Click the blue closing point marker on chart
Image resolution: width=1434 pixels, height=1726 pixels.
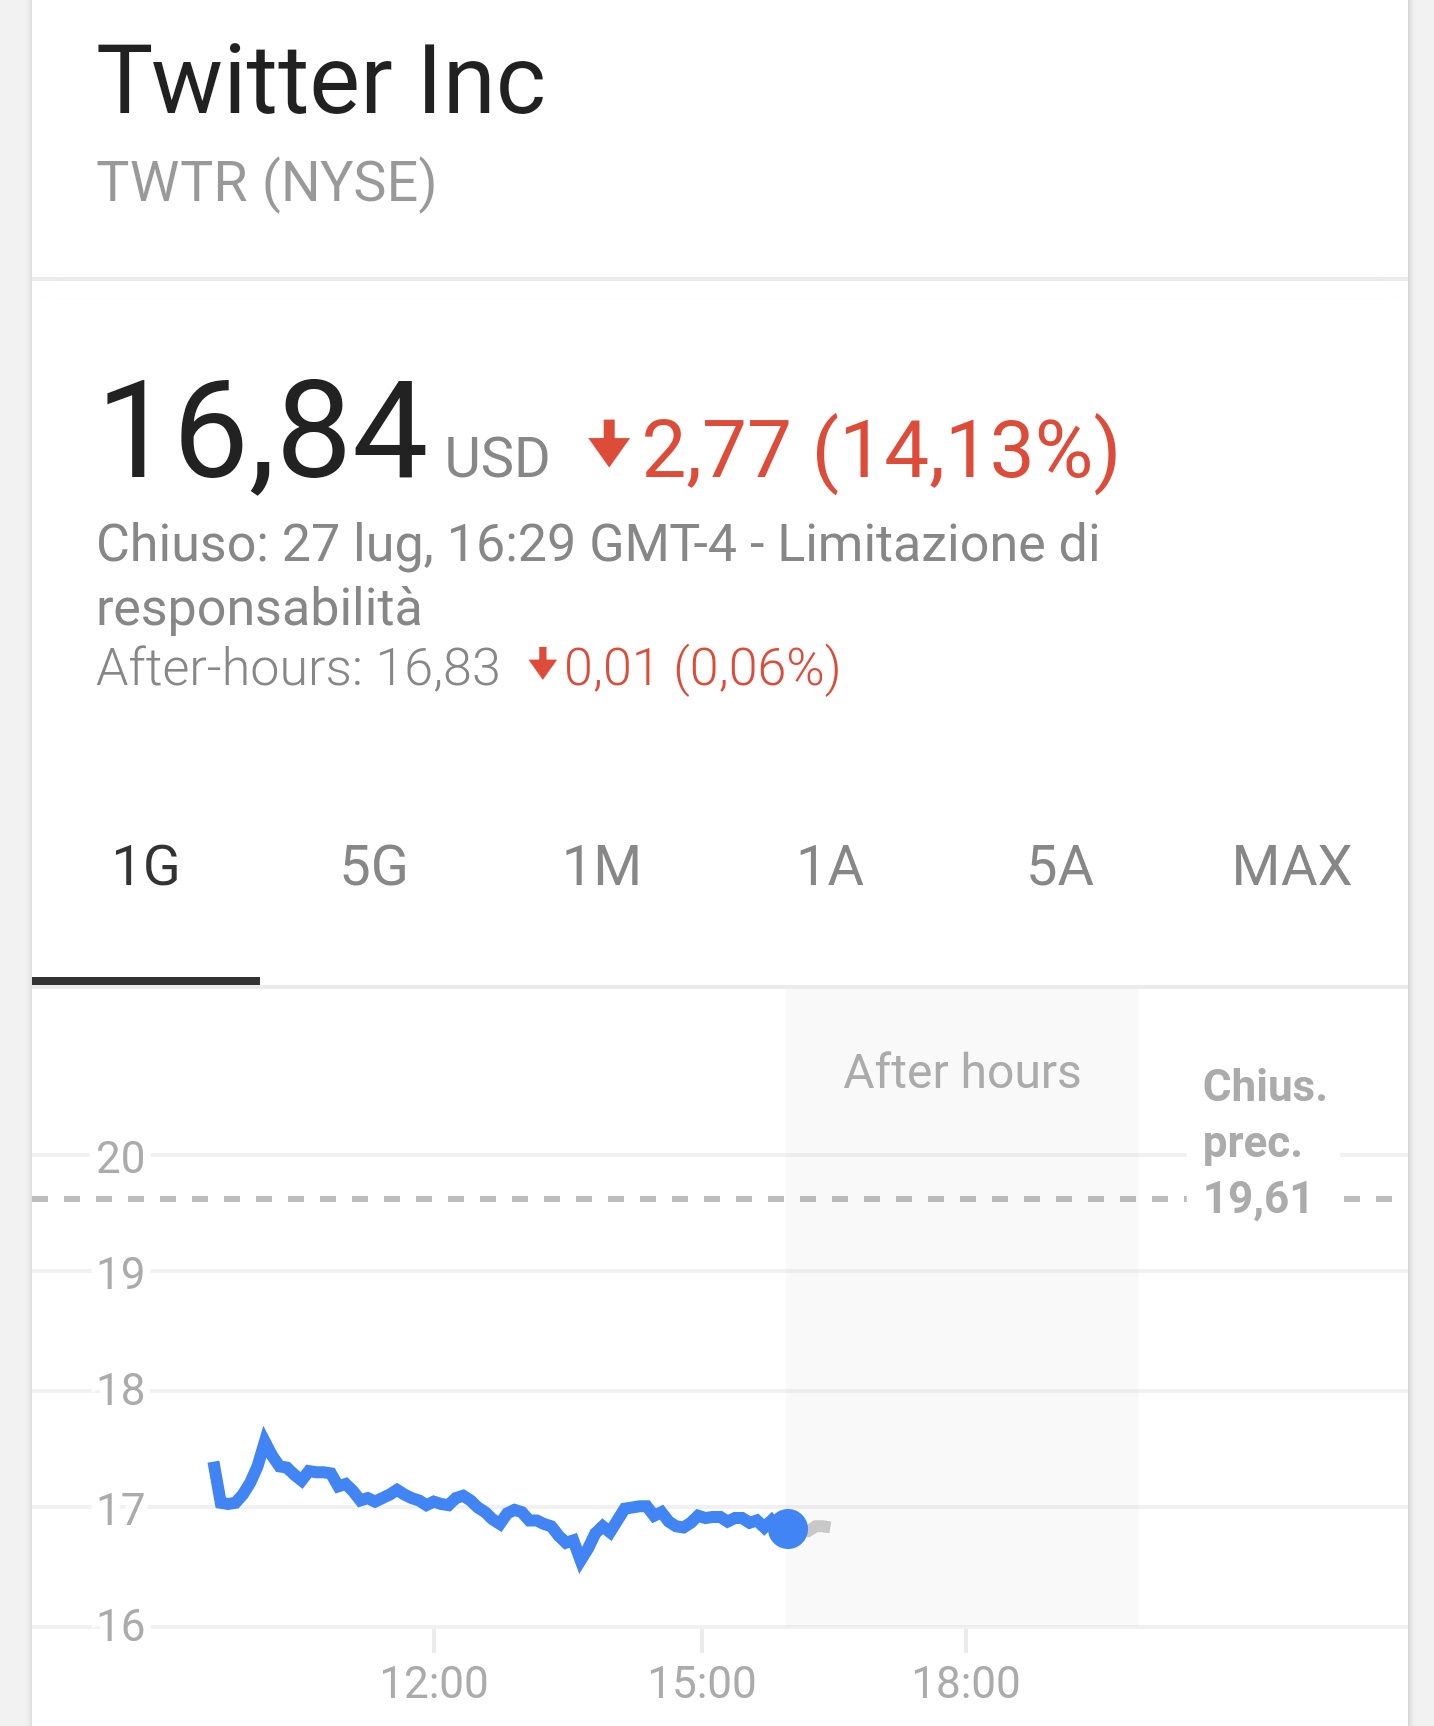point(788,1529)
